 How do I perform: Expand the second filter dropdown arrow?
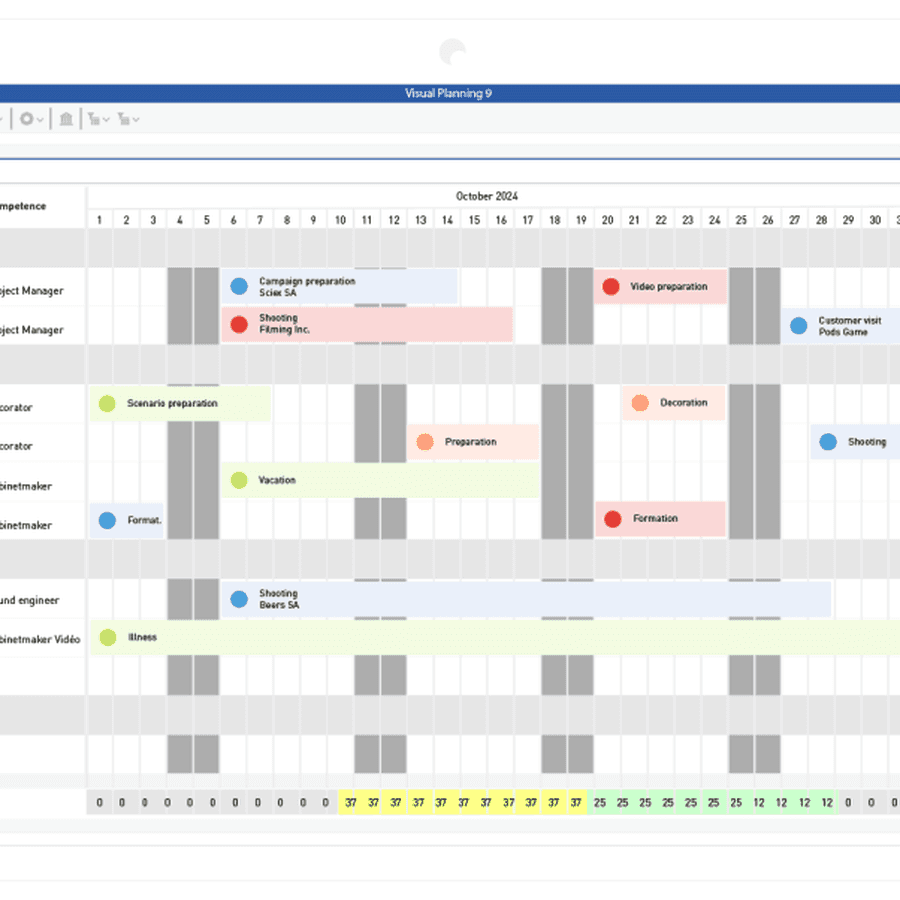coord(136,120)
